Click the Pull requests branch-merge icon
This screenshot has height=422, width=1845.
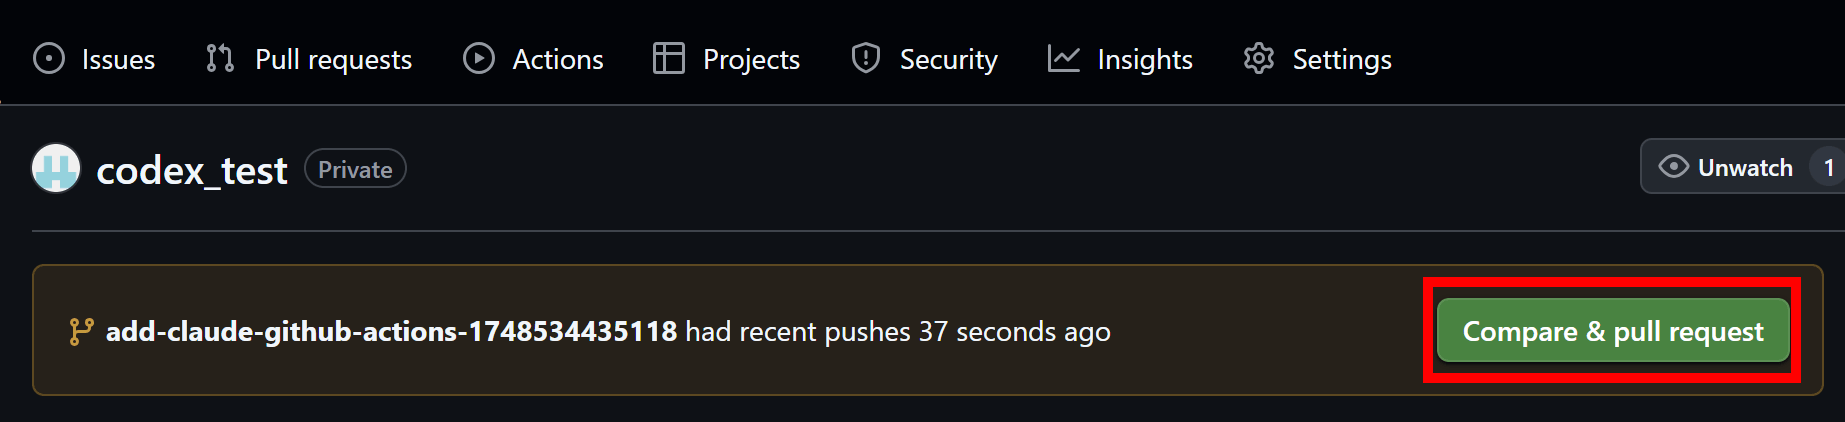220,59
